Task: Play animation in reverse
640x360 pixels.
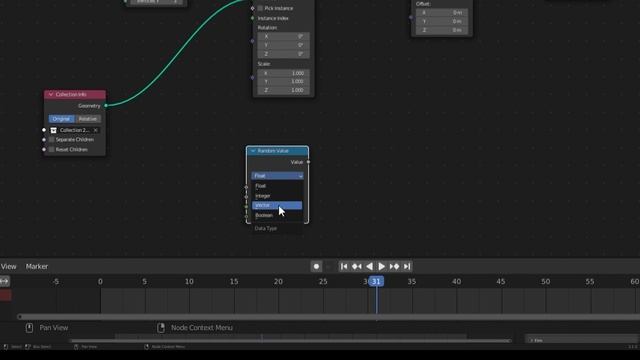Action: [369, 267]
